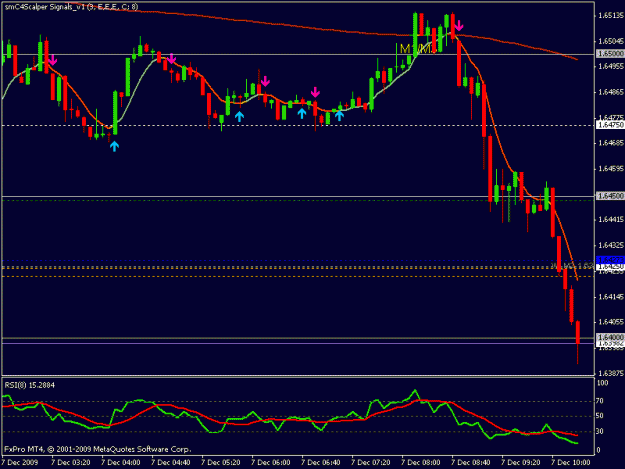
Task: Click the 1.64865 price scale label
Action: (611, 92)
